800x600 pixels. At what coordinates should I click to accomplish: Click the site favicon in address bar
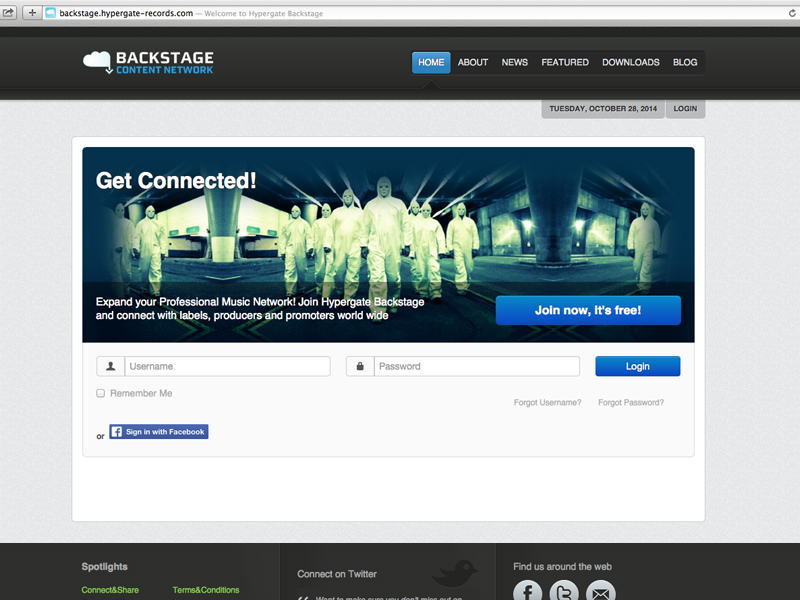[50, 13]
